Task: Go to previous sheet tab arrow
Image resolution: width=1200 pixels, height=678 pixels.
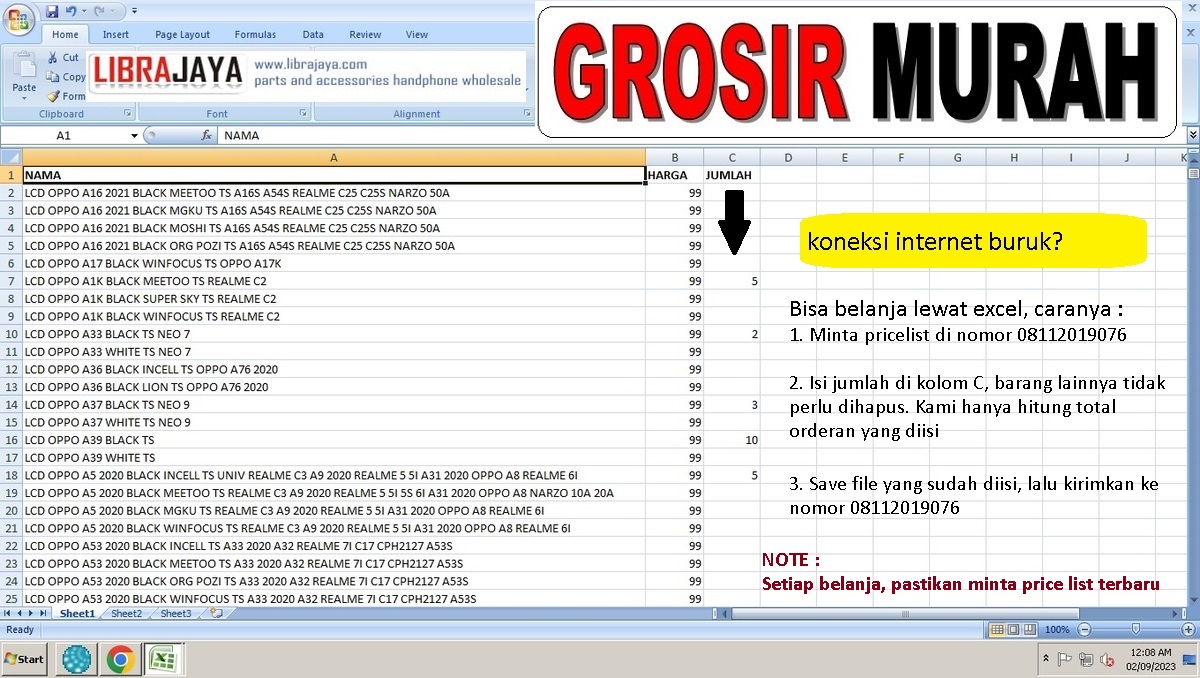Action: (x=21, y=613)
